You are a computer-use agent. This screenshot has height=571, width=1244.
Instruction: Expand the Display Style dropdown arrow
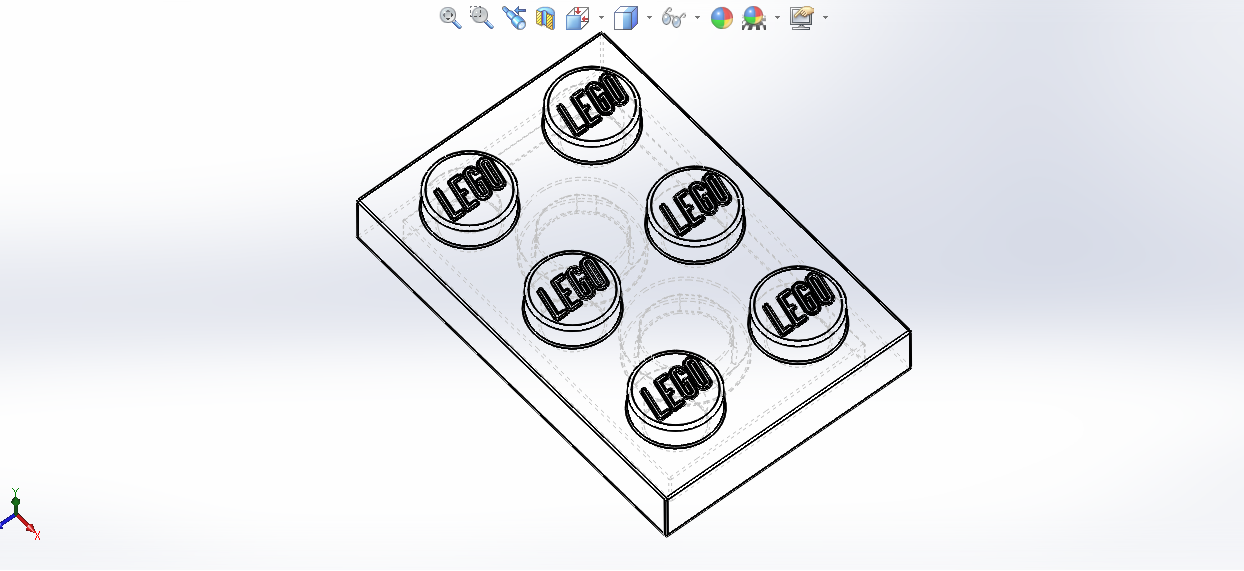coord(649,17)
